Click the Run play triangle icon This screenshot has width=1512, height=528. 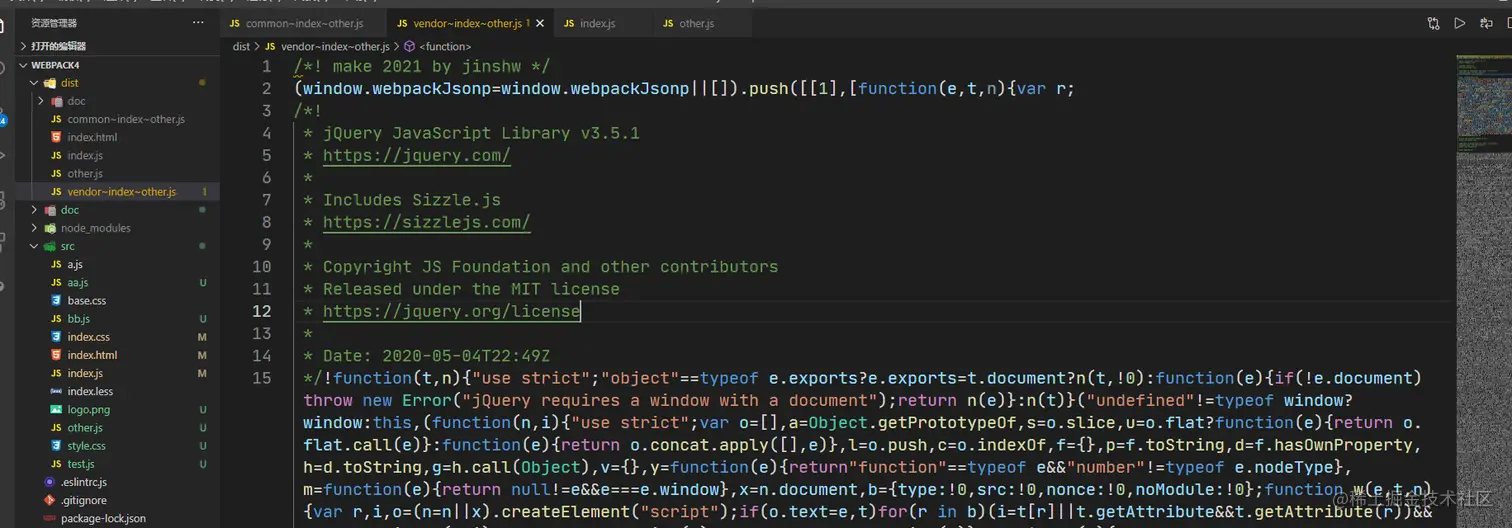coord(1459,23)
